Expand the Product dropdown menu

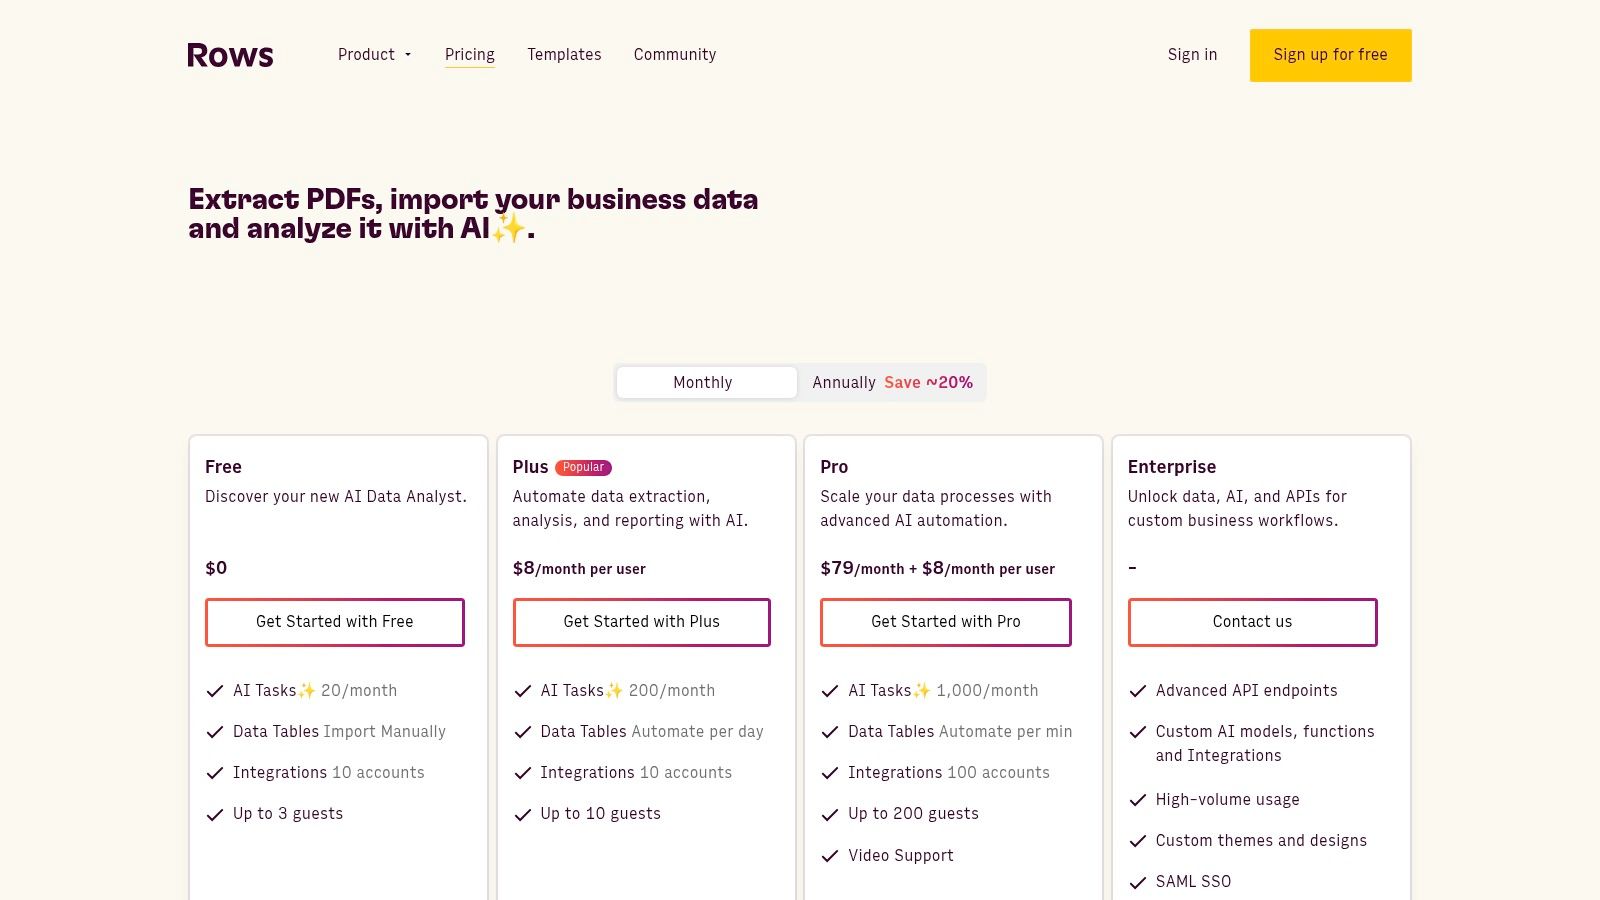point(374,55)
